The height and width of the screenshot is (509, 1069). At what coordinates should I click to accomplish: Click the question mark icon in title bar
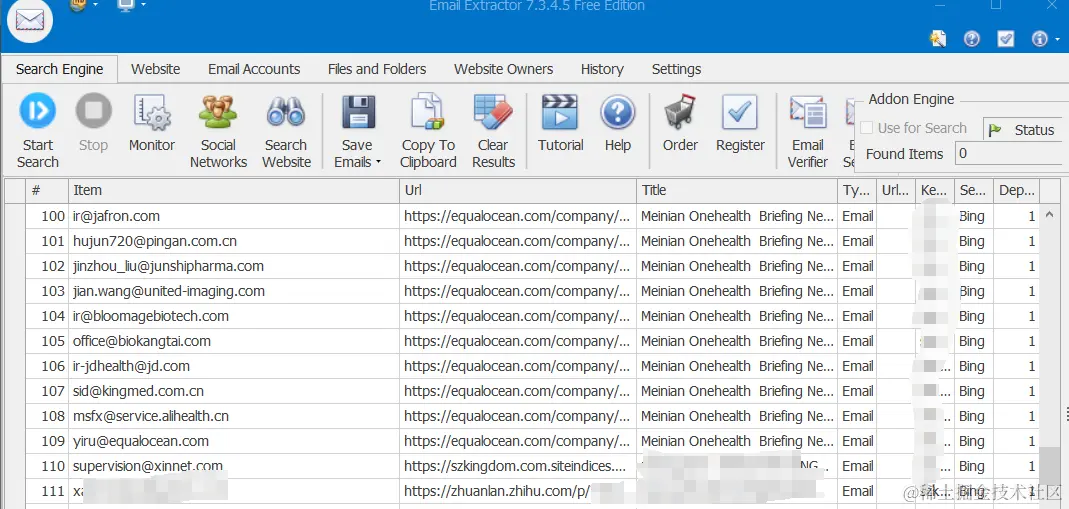click(x=972, y=39)
